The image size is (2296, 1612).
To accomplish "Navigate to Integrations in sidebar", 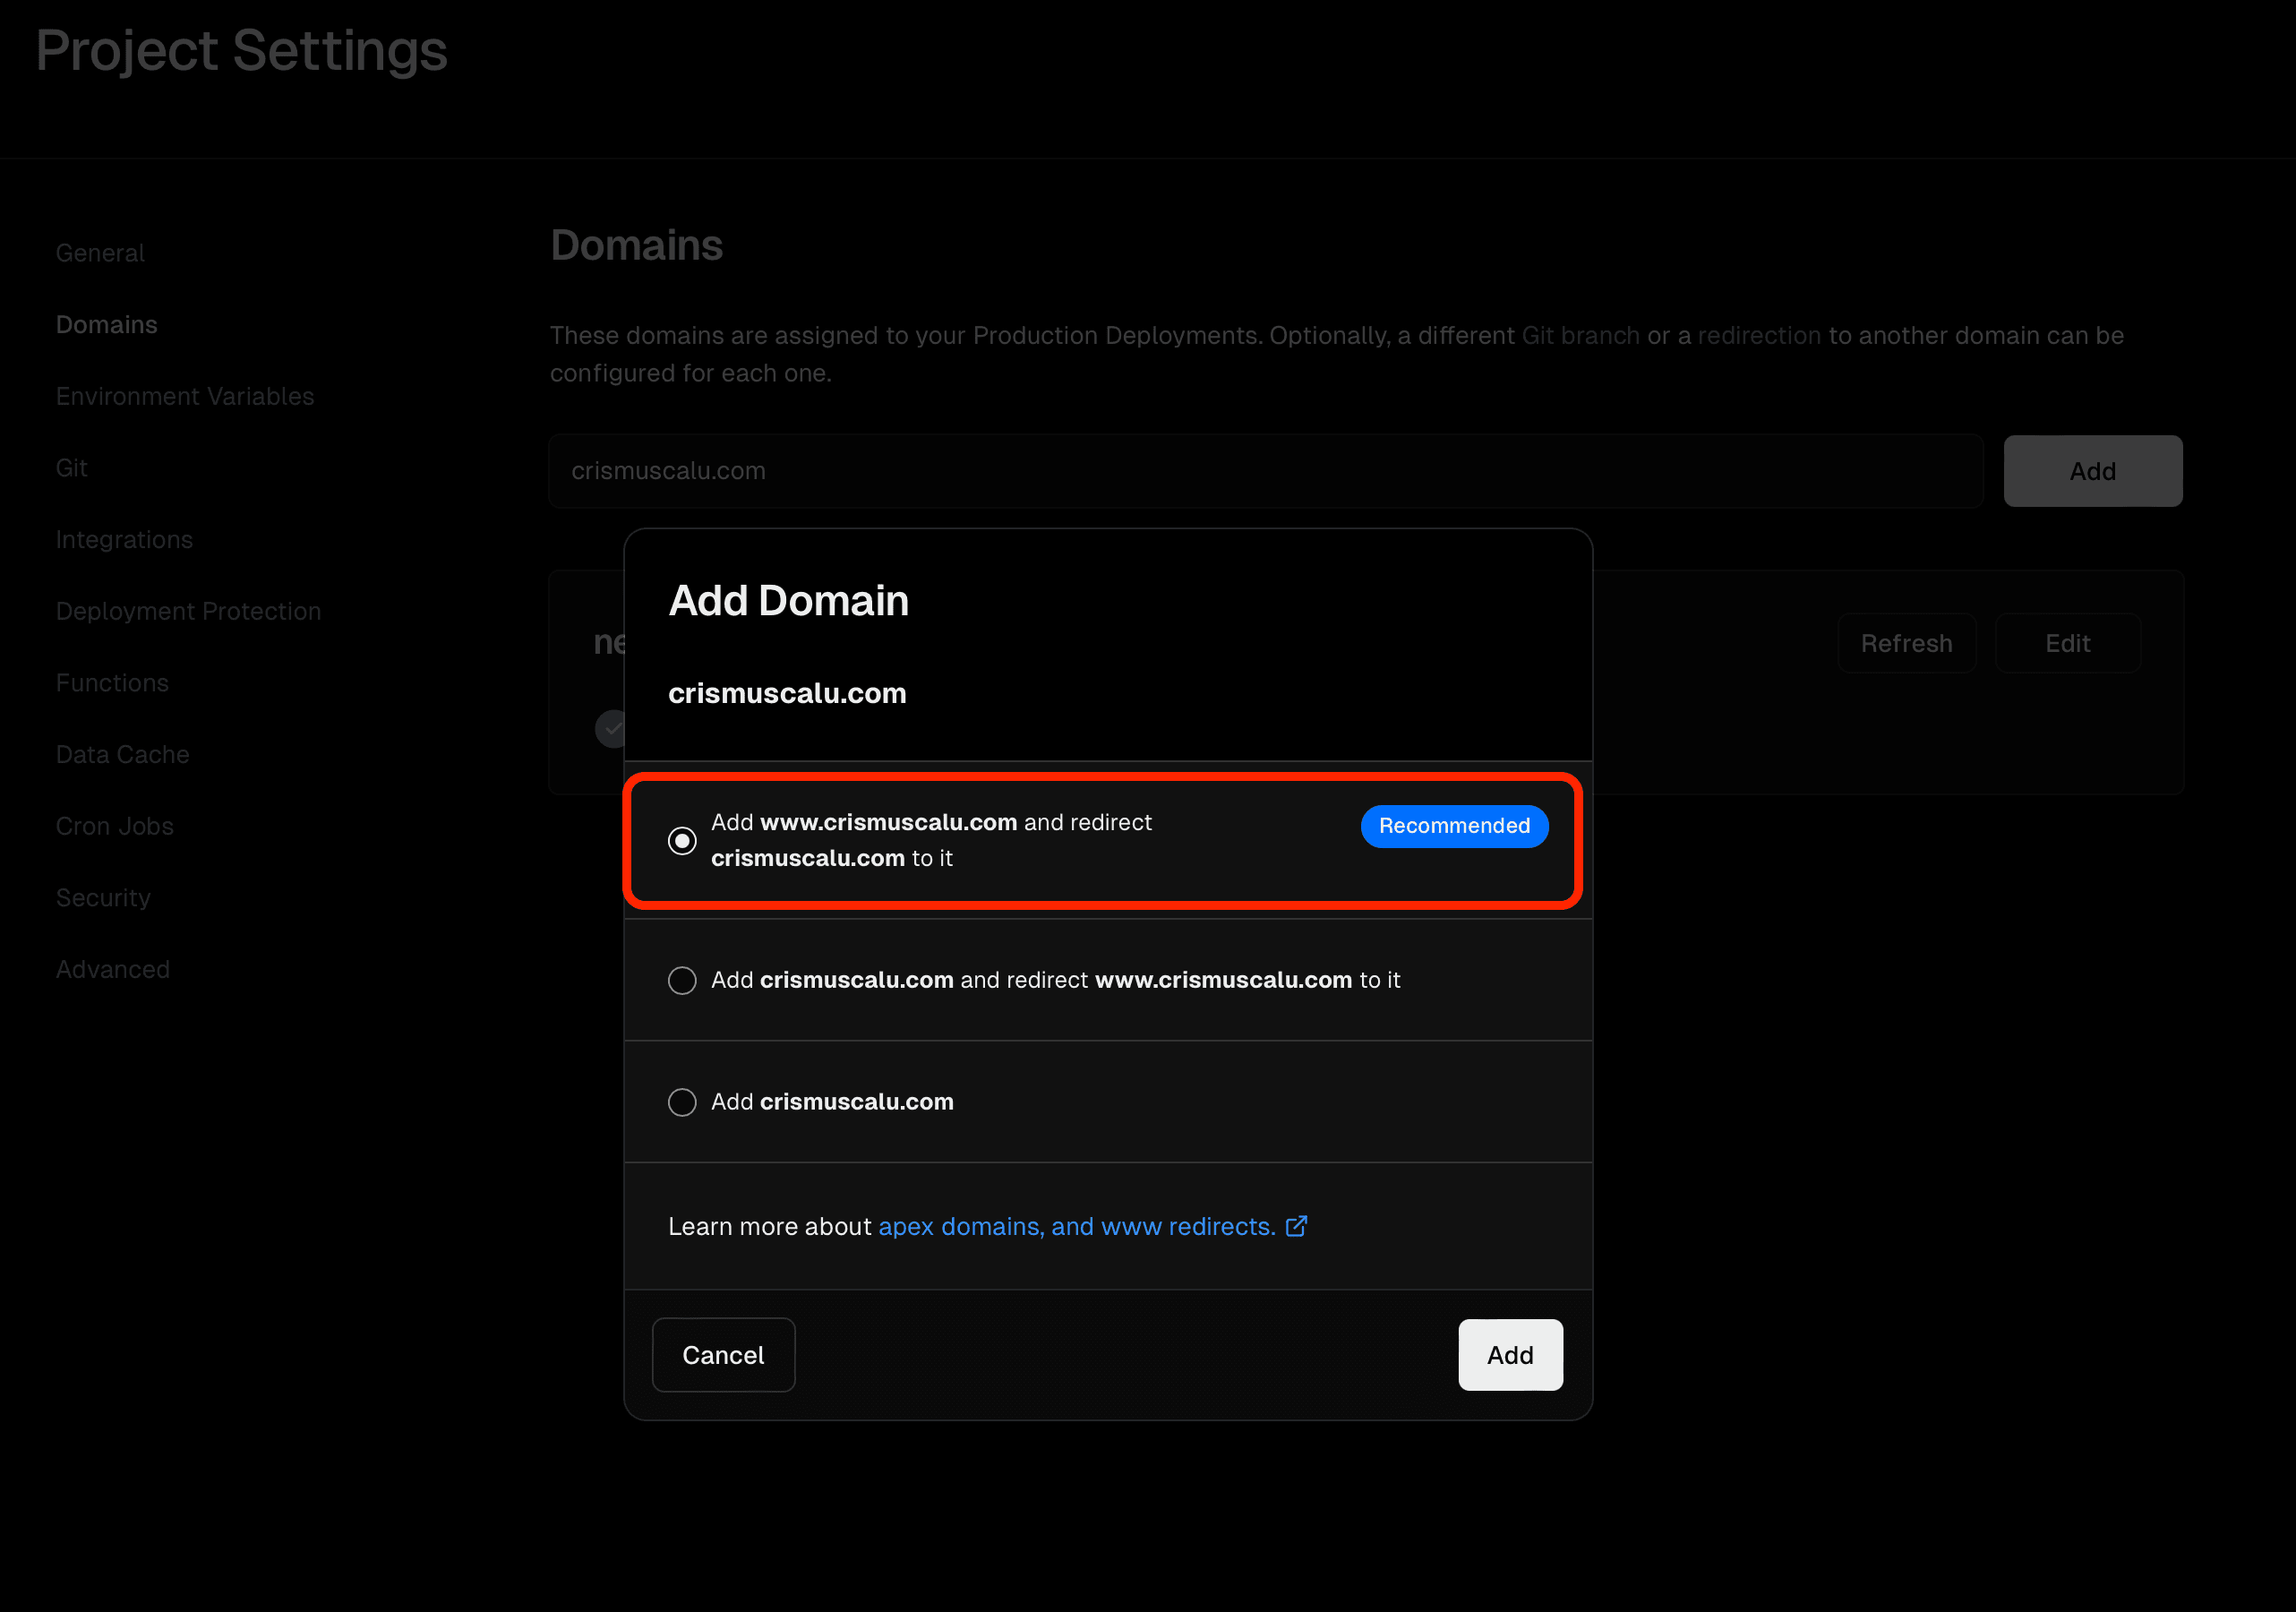I will (x=124, y=540).
